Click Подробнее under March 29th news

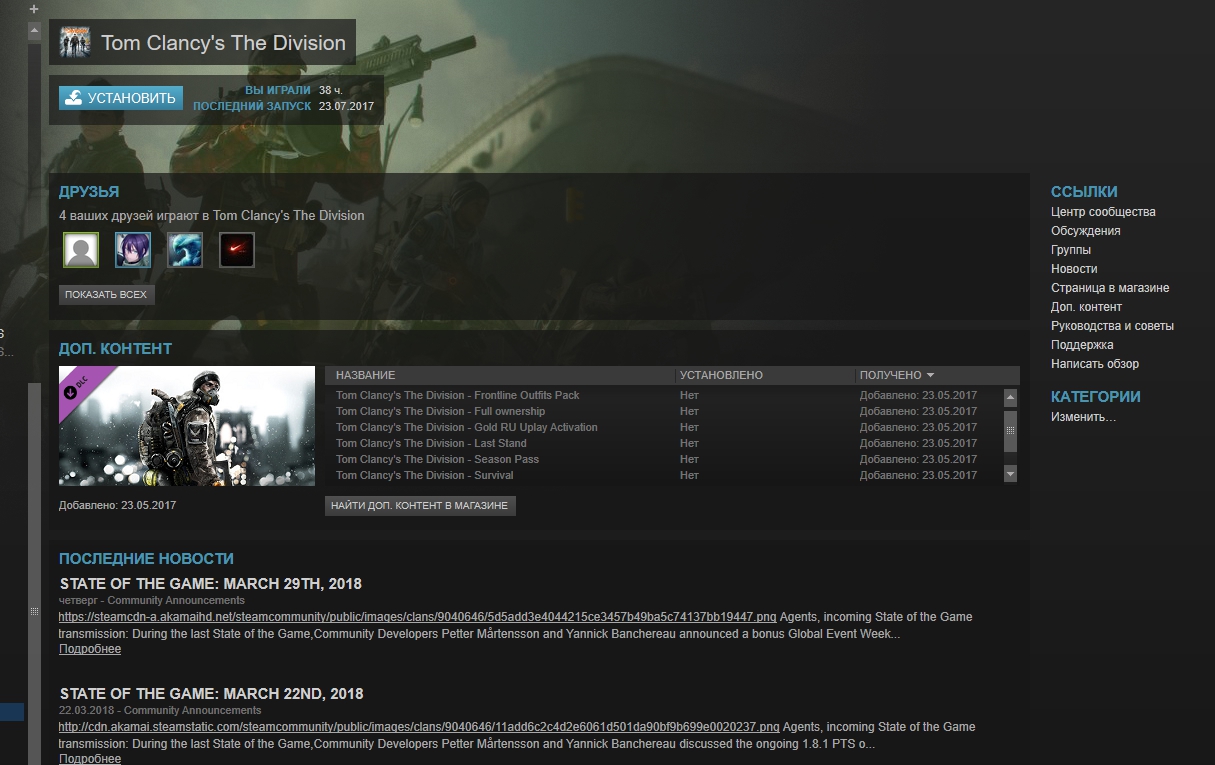pyautogui.click(x=90, y=649)
